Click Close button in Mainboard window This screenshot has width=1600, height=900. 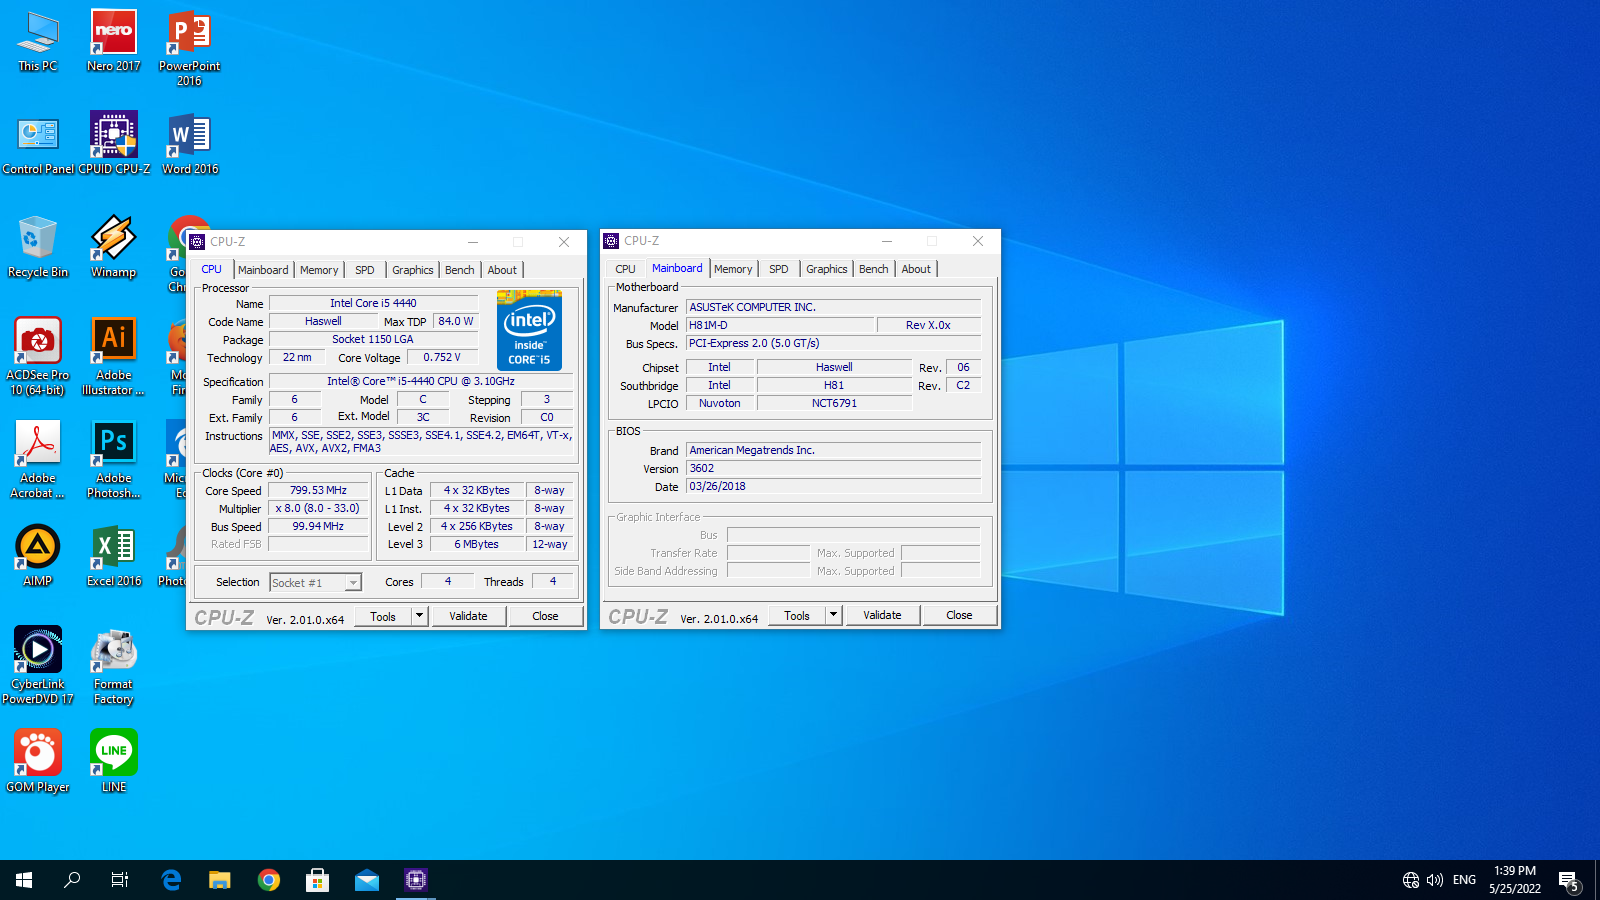coord(959,615)
